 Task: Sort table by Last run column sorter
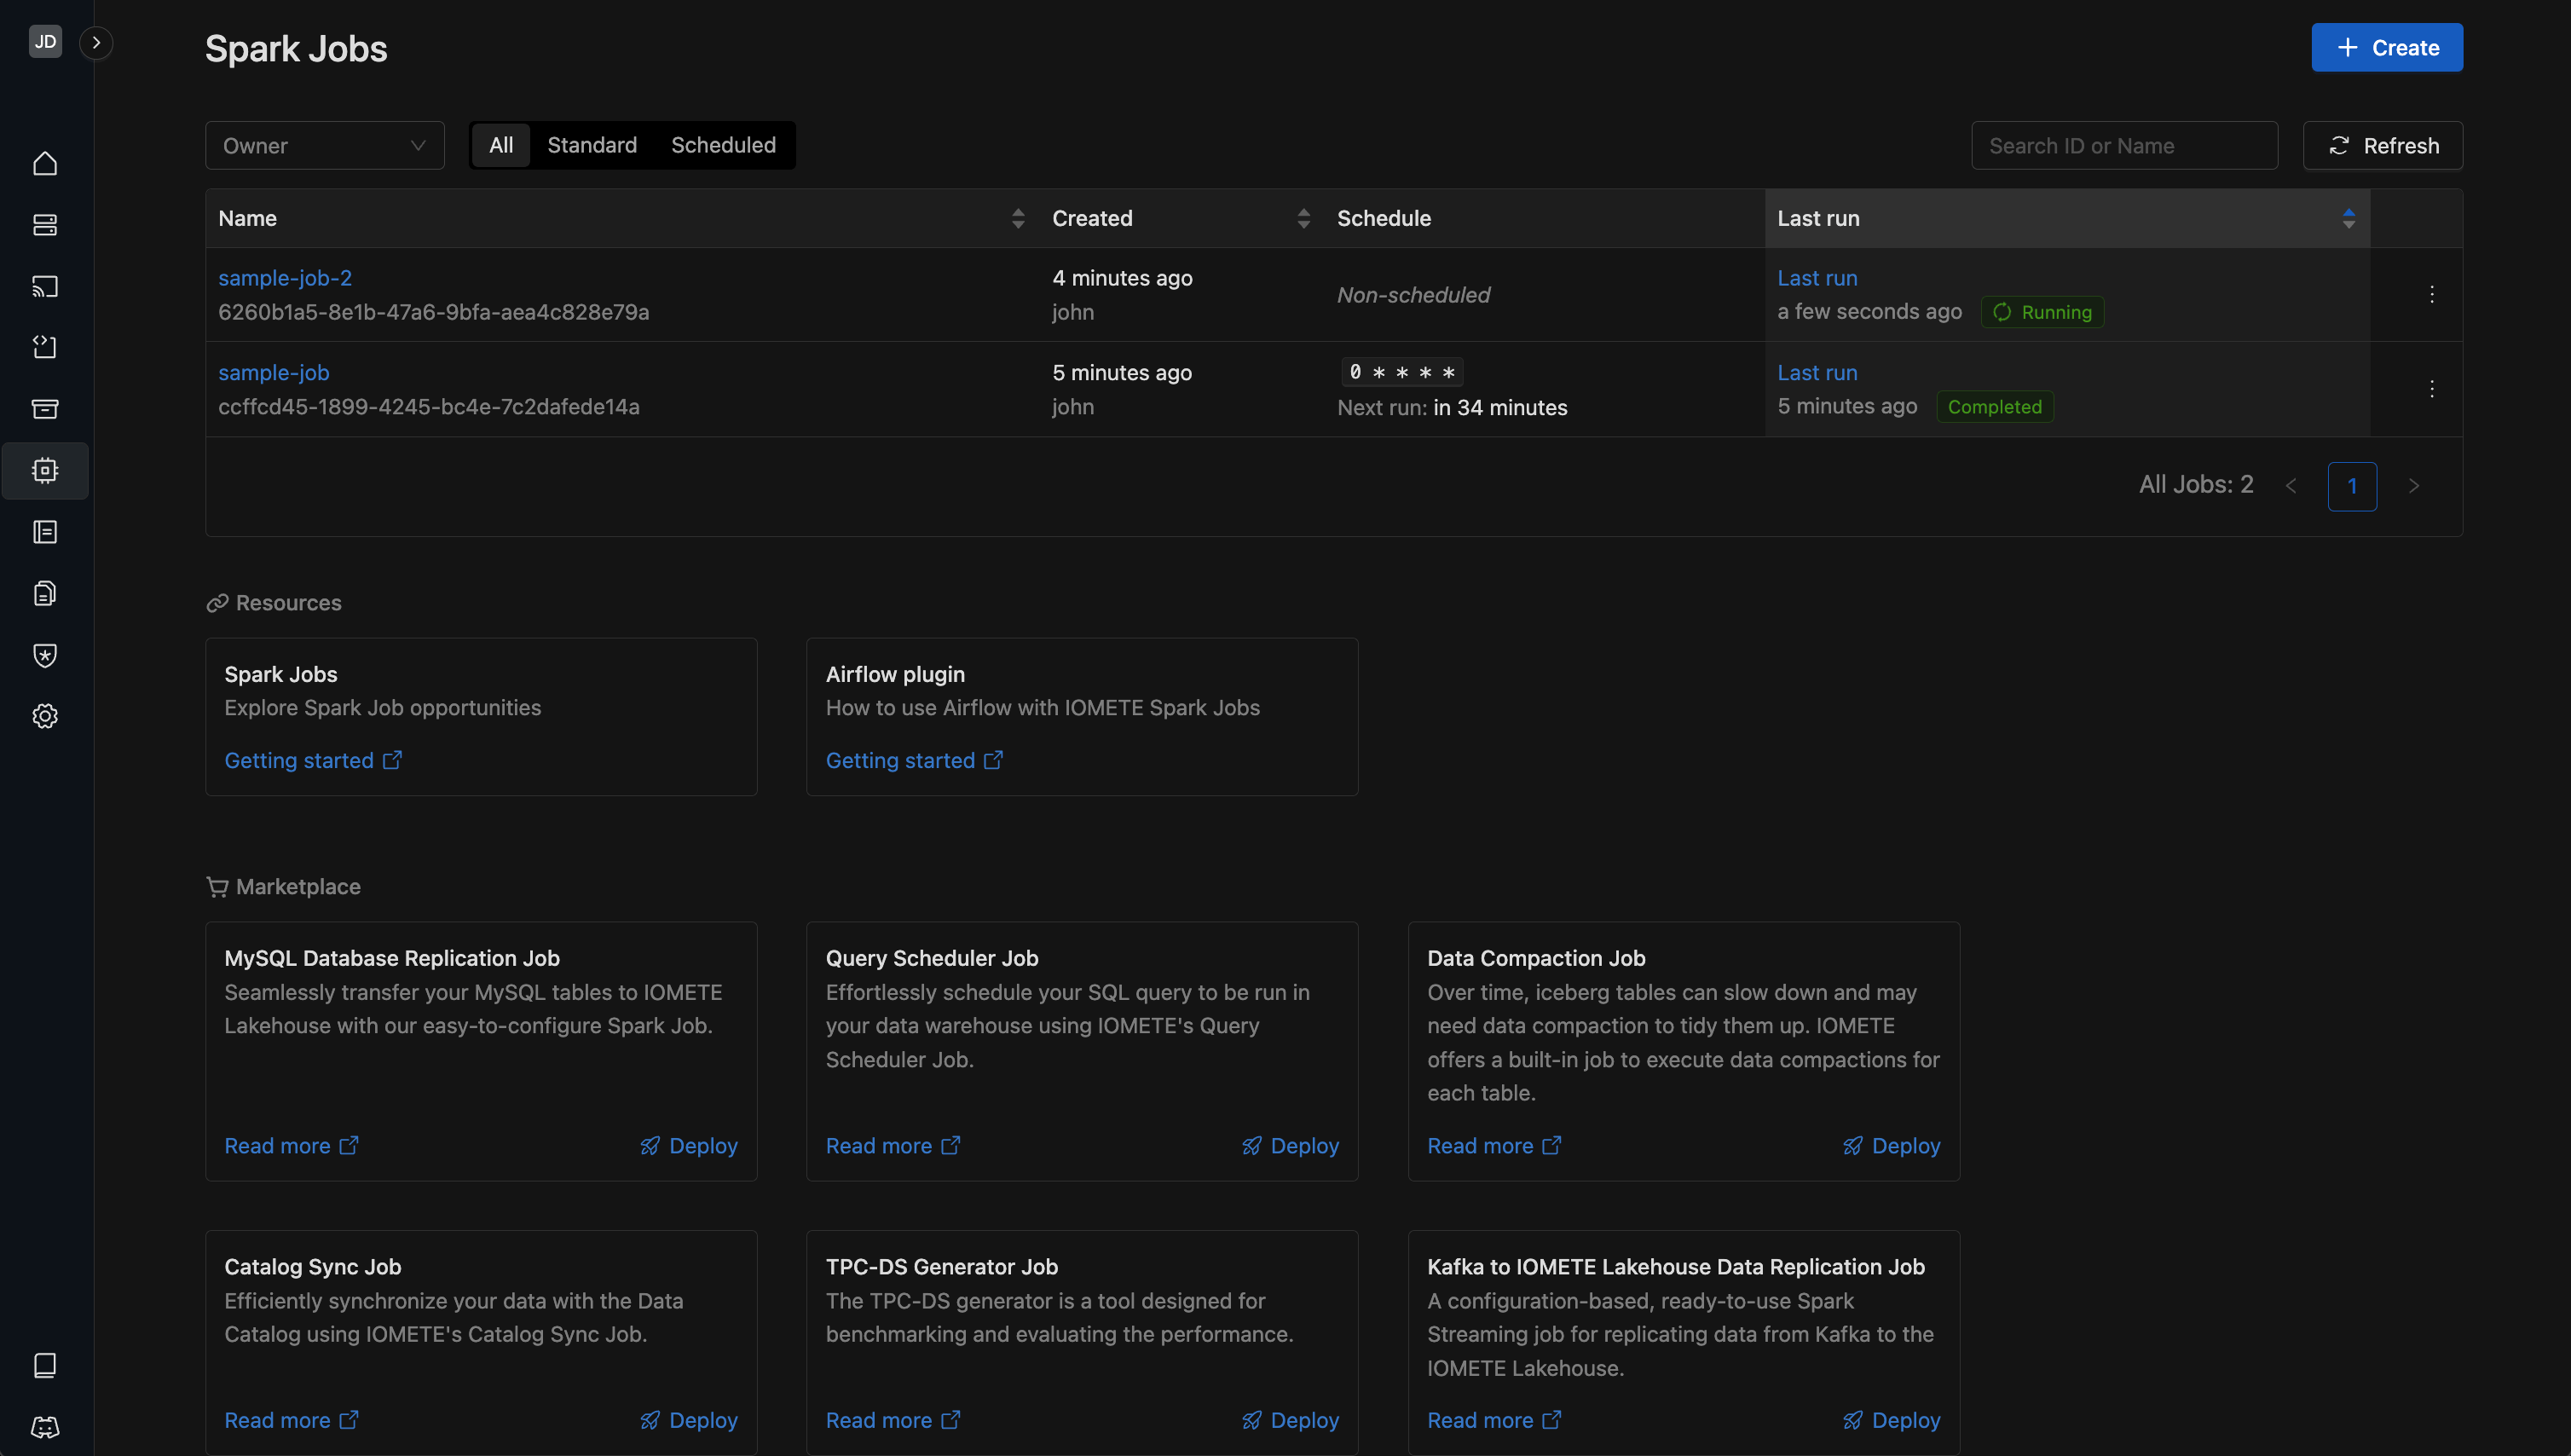[2348, 218]
